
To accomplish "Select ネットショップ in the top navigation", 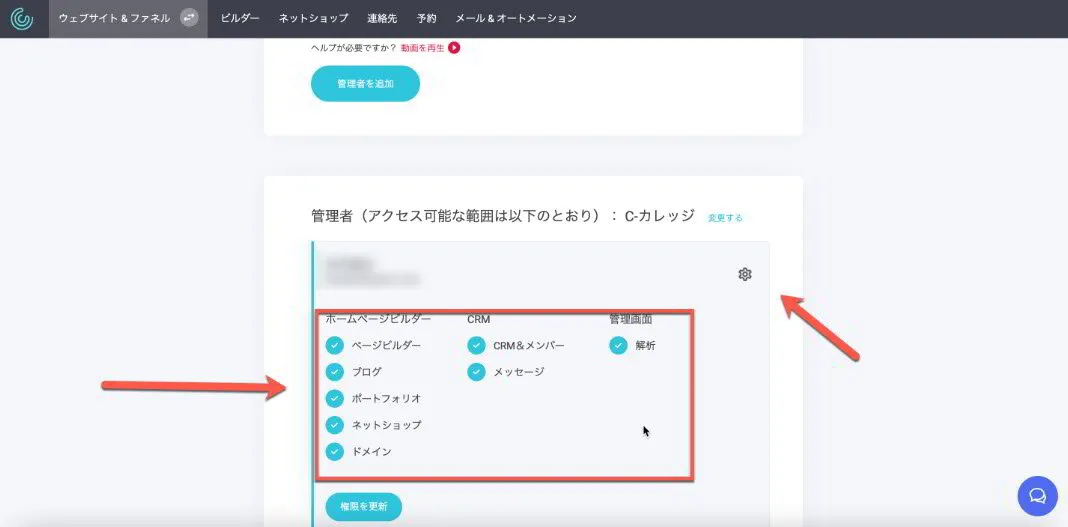I will (314, 18).
